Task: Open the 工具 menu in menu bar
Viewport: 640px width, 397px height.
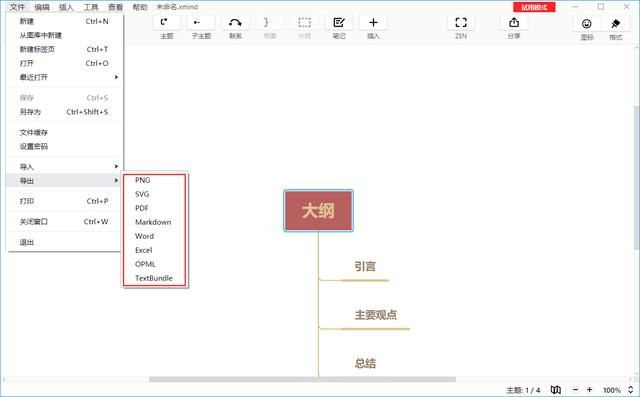Action: [x=91, y=7]
